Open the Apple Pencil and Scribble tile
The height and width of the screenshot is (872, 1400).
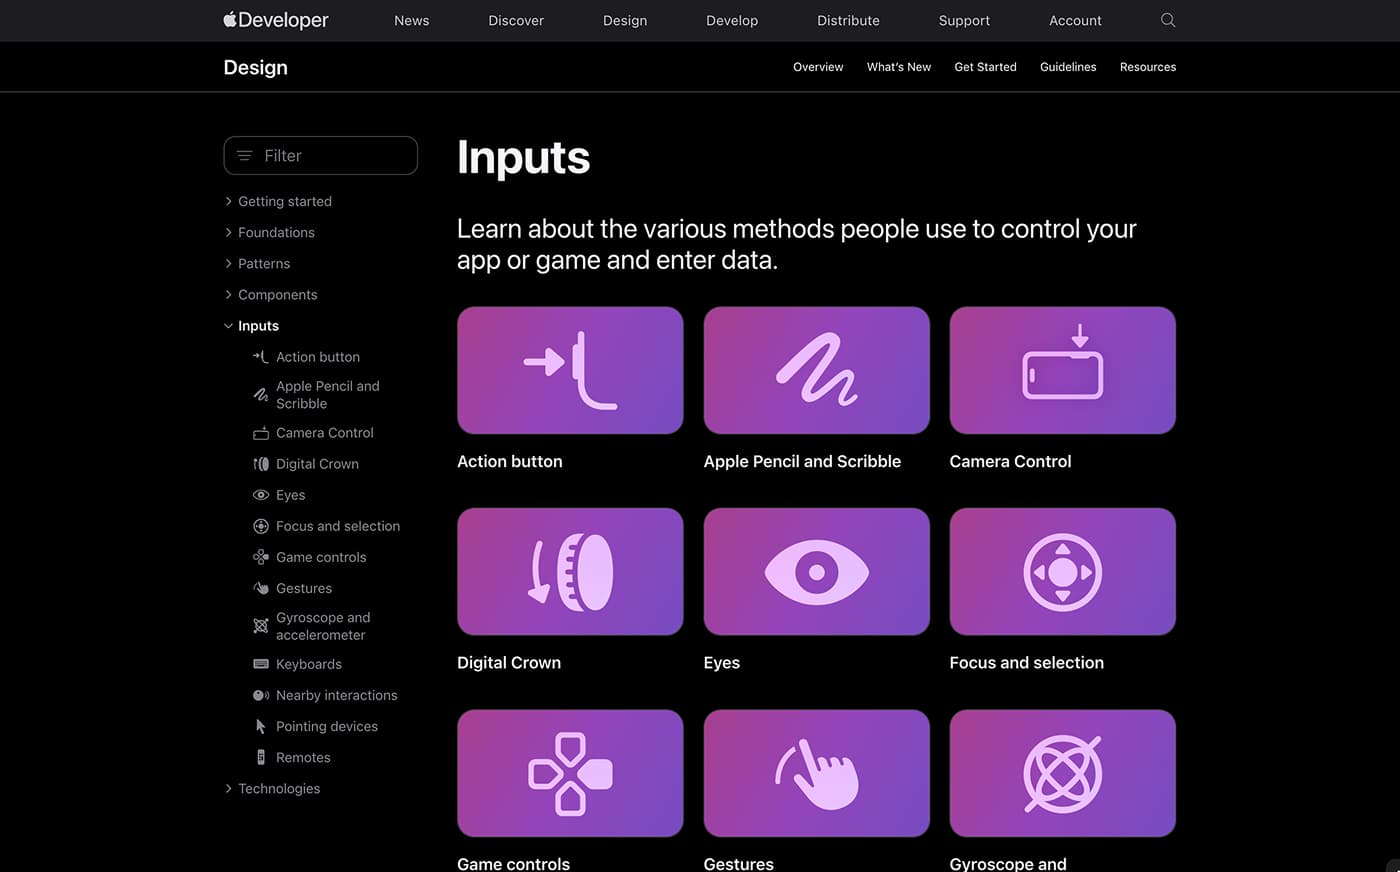[816, 370]
